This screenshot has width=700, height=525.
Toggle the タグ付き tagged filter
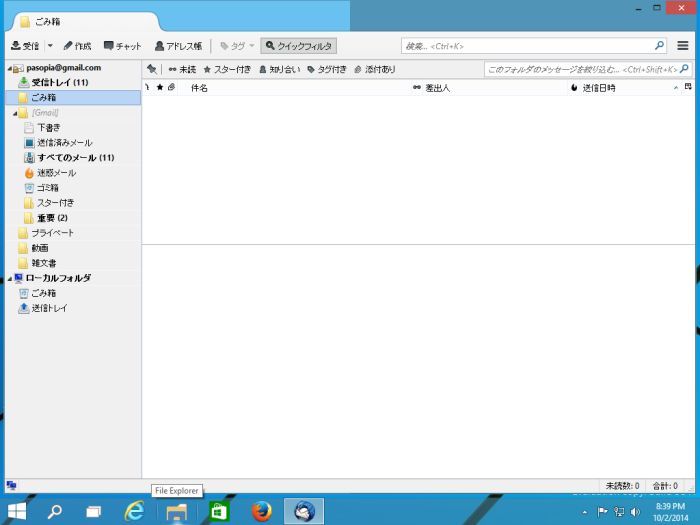tap(327, 69)
